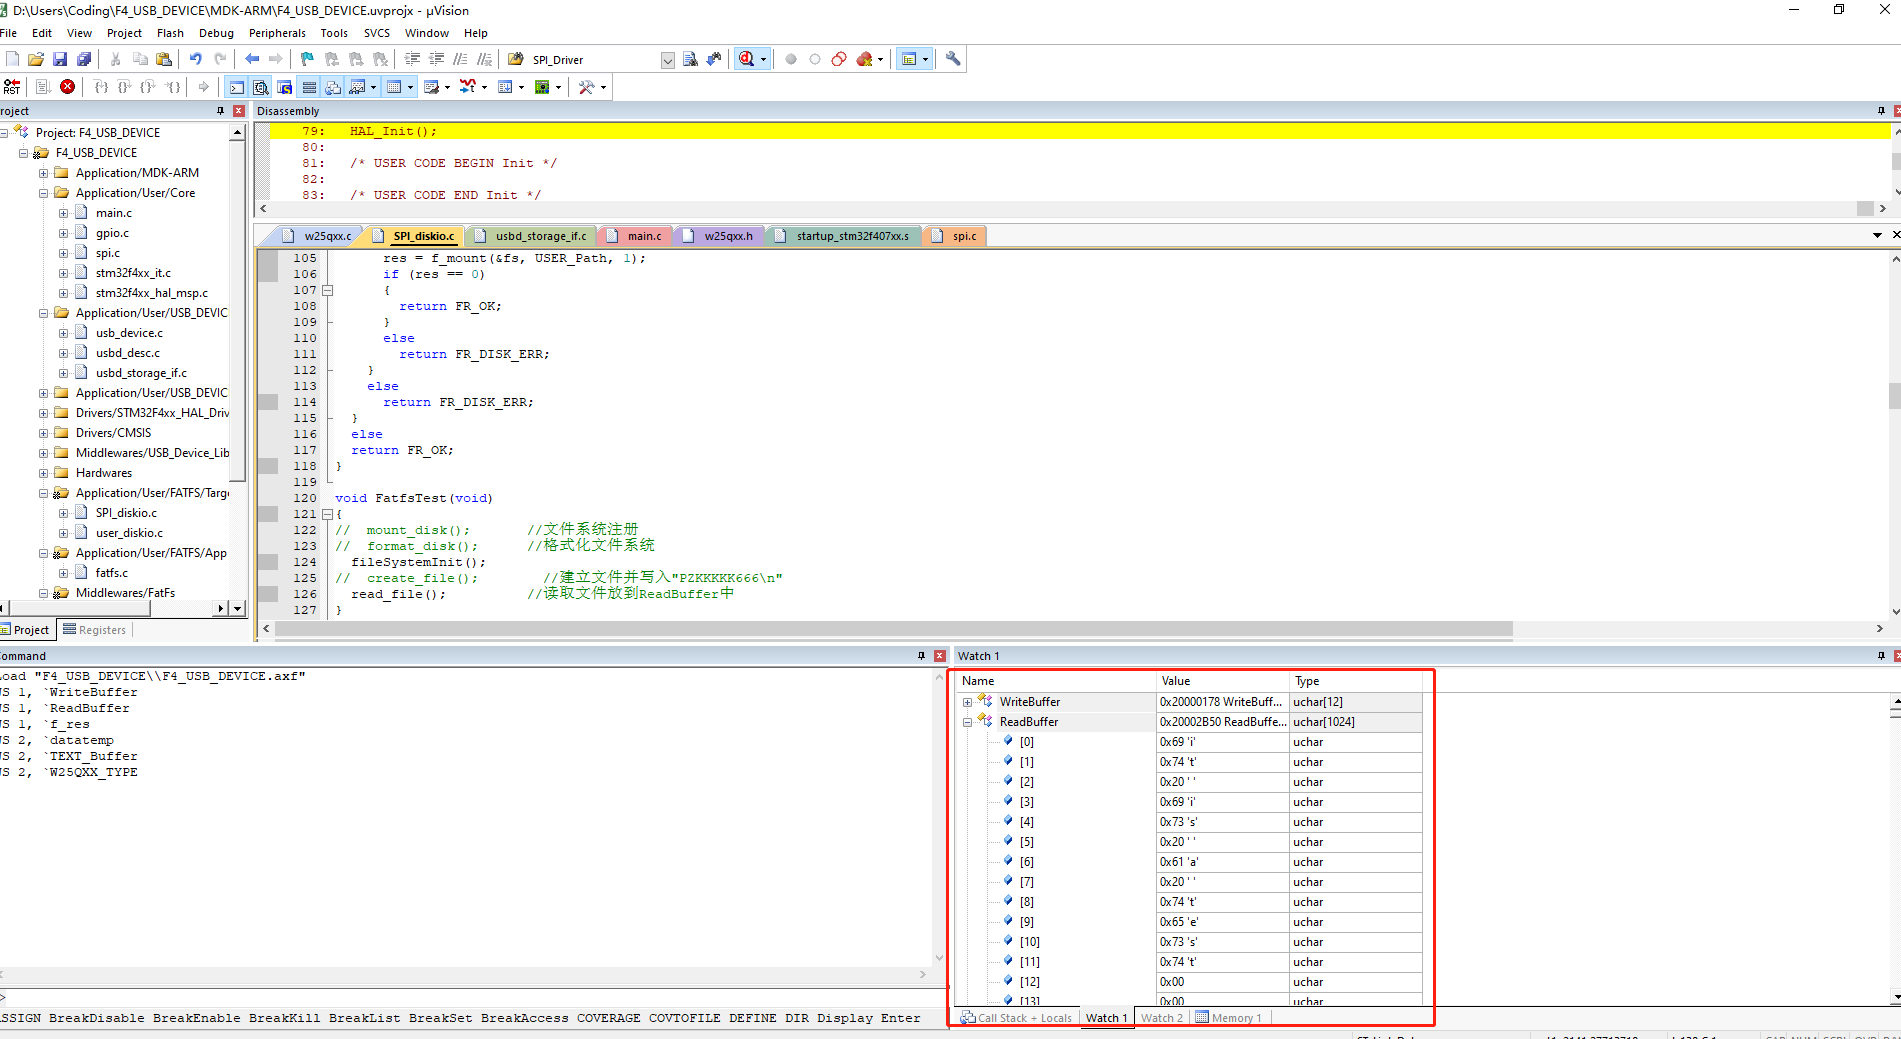Click the project tree vertical scrollbar
1901x1039 pixels.
237,310
